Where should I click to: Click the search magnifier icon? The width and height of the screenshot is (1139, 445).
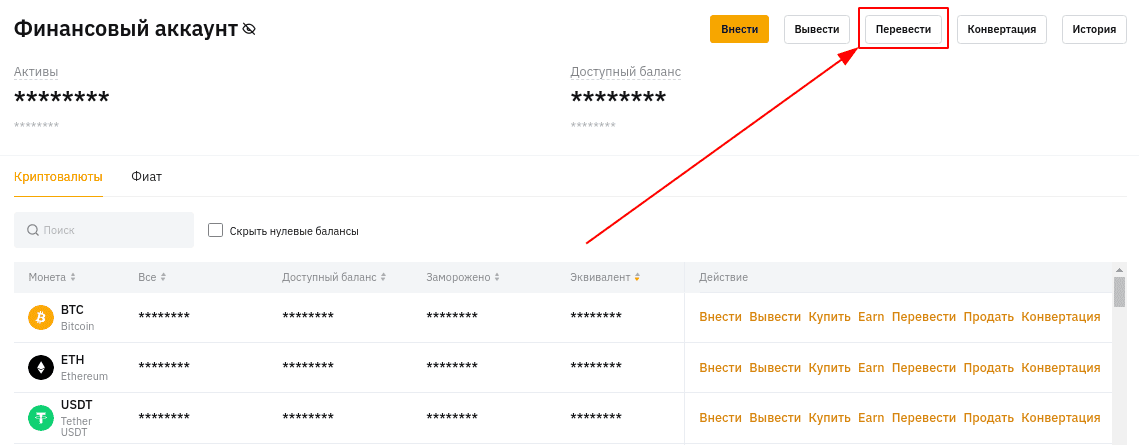(33, 230)
